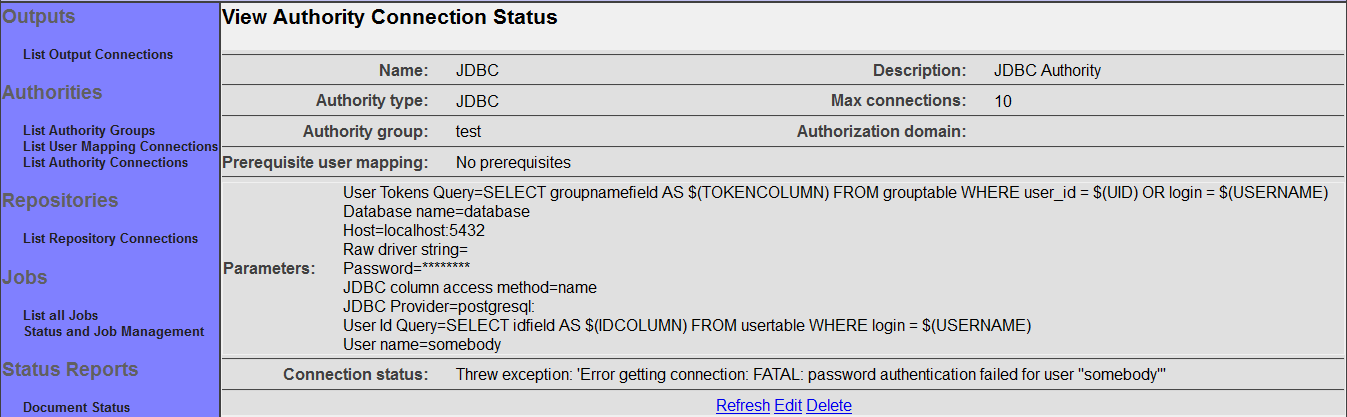Select List Authority Connections link
This screenshot has width=1347, height=417.
pos(105,162)
